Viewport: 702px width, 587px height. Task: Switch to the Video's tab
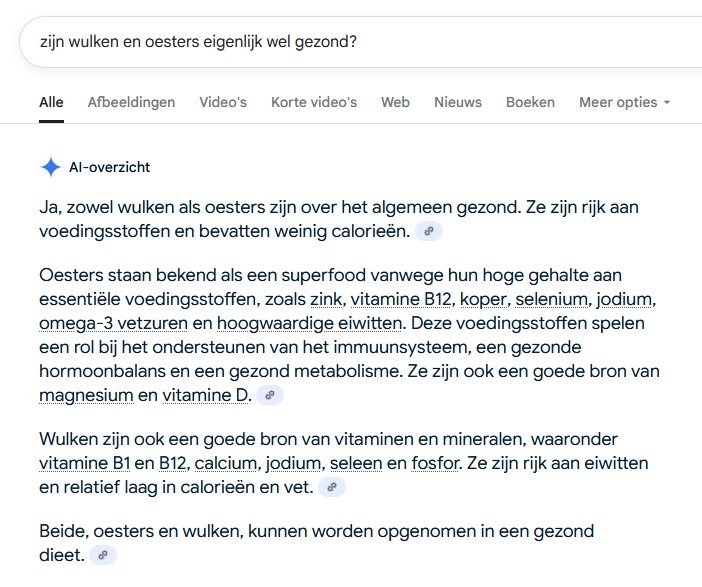[223, 102]
